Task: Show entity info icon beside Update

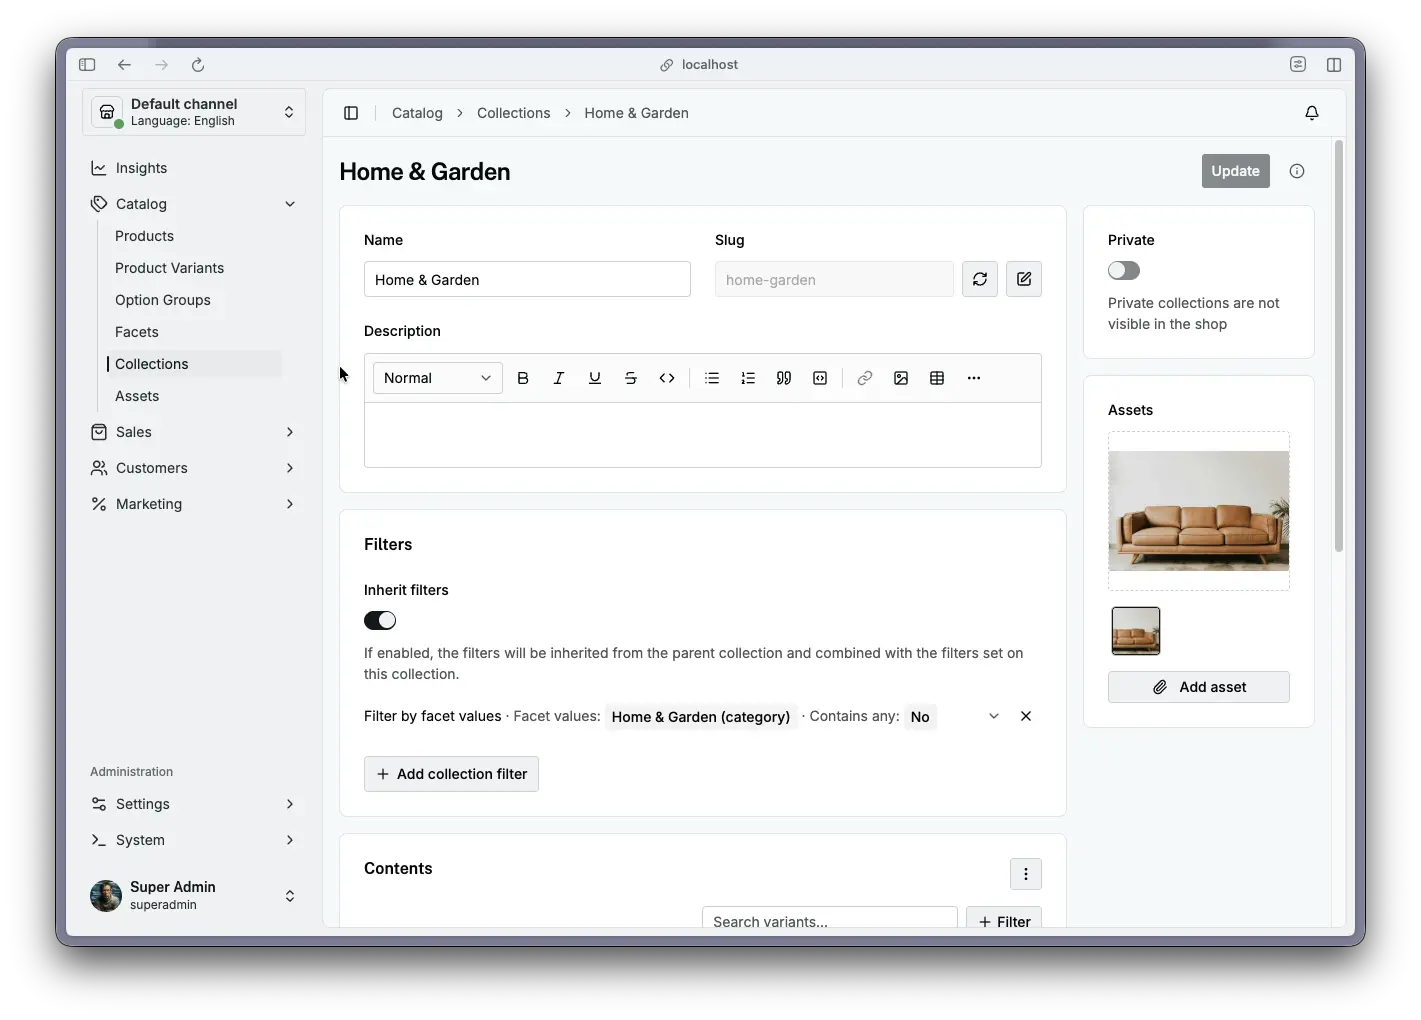Action: [x=1297, y=171]
